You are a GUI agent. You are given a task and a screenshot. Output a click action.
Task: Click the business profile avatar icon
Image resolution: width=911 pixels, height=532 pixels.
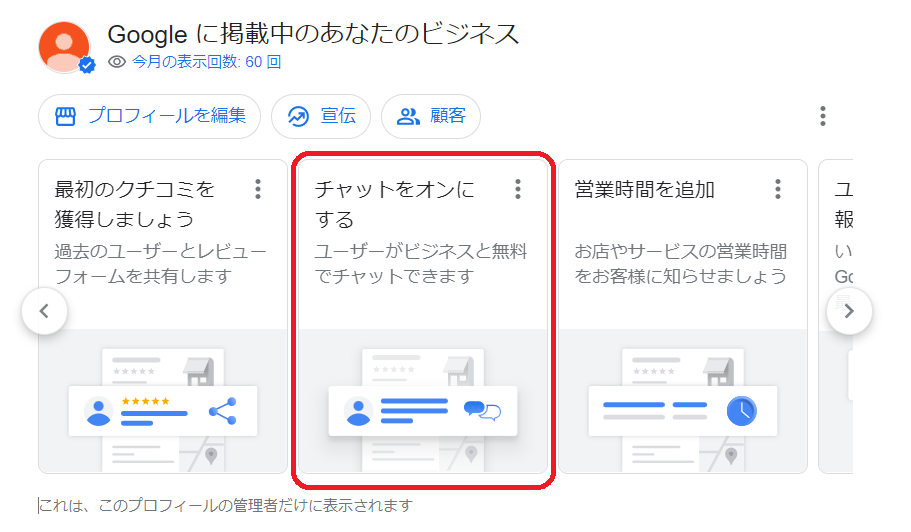point(65,46)
